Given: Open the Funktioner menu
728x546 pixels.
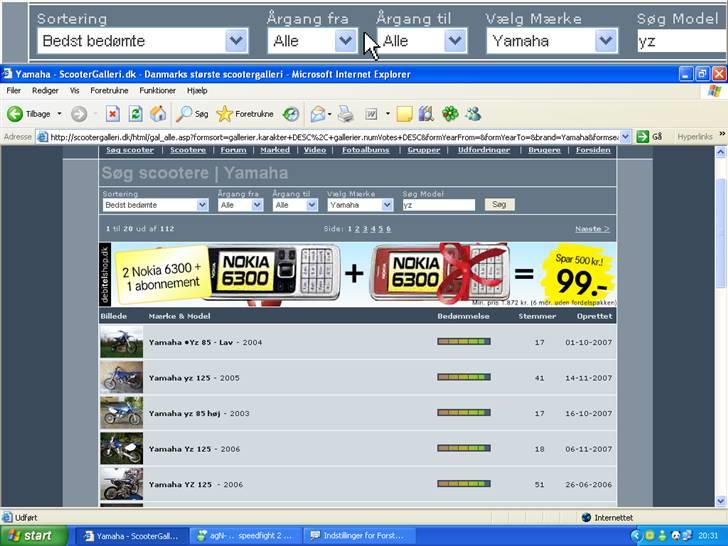Looking at the screenshot, I should 158,90.
